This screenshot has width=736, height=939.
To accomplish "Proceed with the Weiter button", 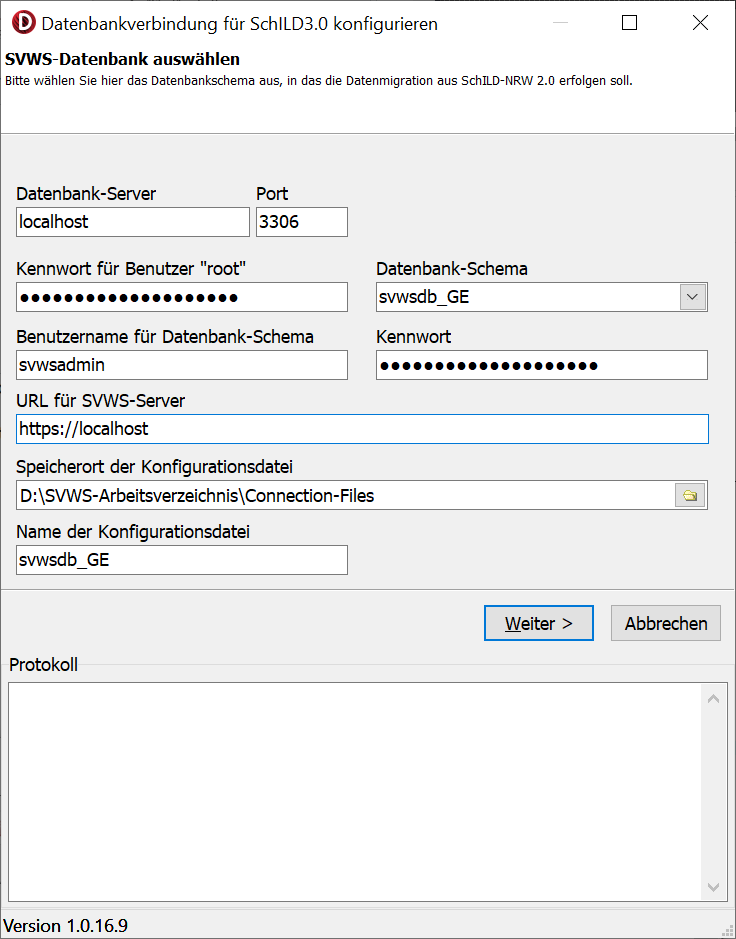I will [539, 623].
